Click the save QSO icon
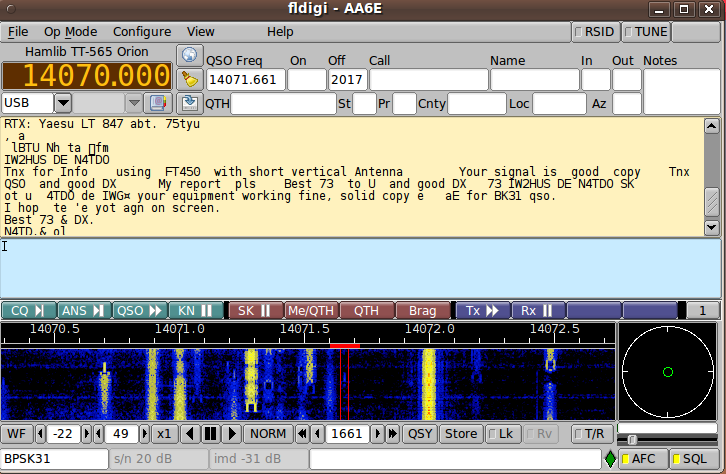Viewport: 726px width, 474px height. coord(189,103)
